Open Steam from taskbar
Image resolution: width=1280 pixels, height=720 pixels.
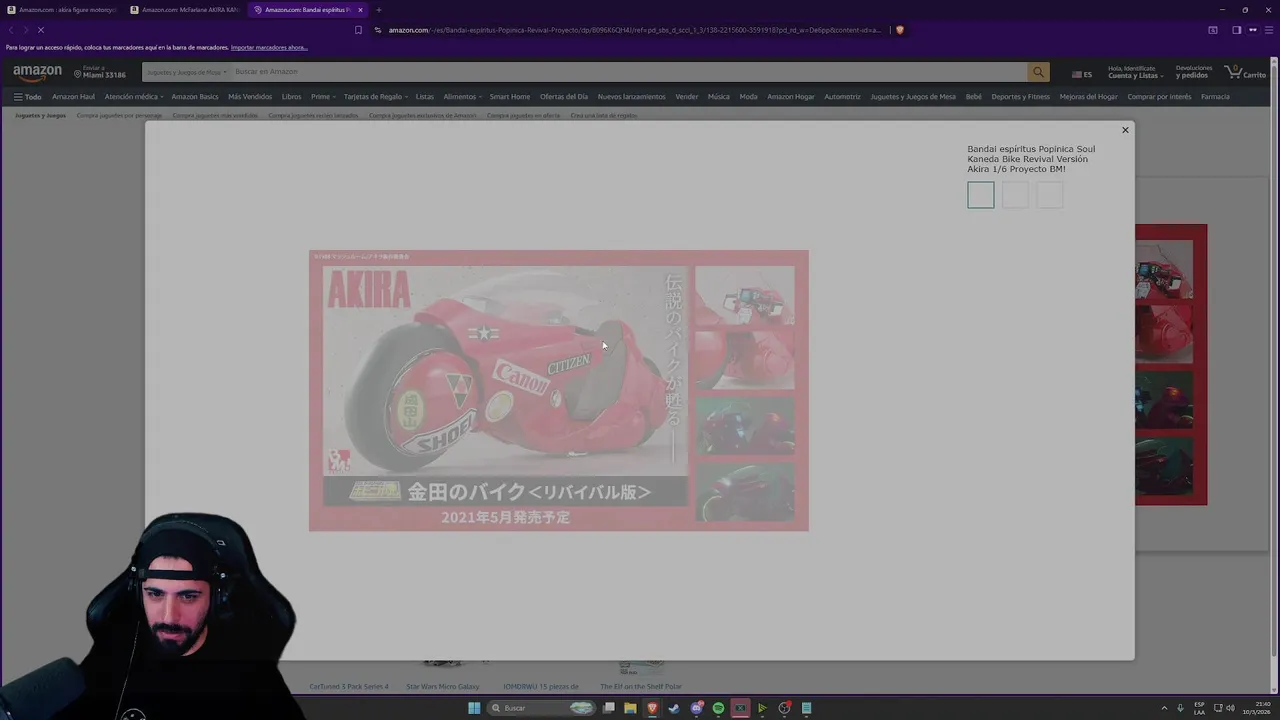pyautogui.click(x=674, y=708)
